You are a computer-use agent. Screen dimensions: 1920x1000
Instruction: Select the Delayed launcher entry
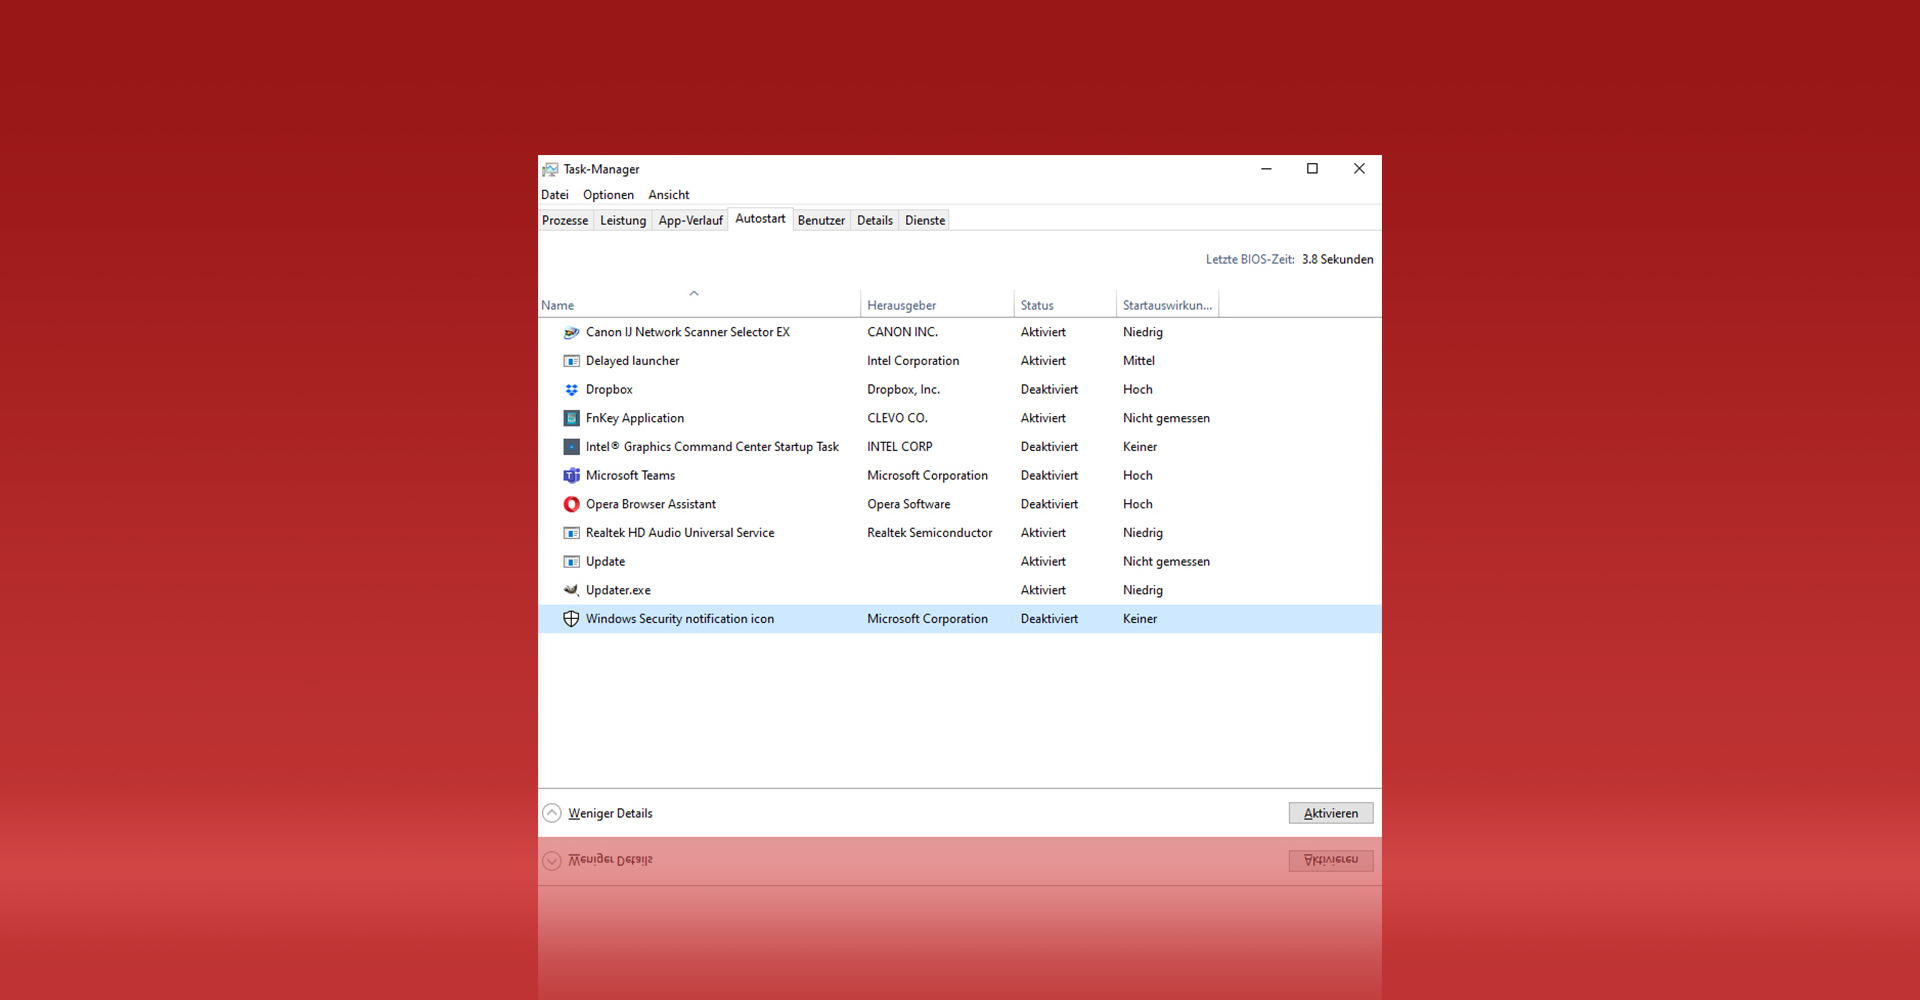pyautogui.click(x=632, y=361)
